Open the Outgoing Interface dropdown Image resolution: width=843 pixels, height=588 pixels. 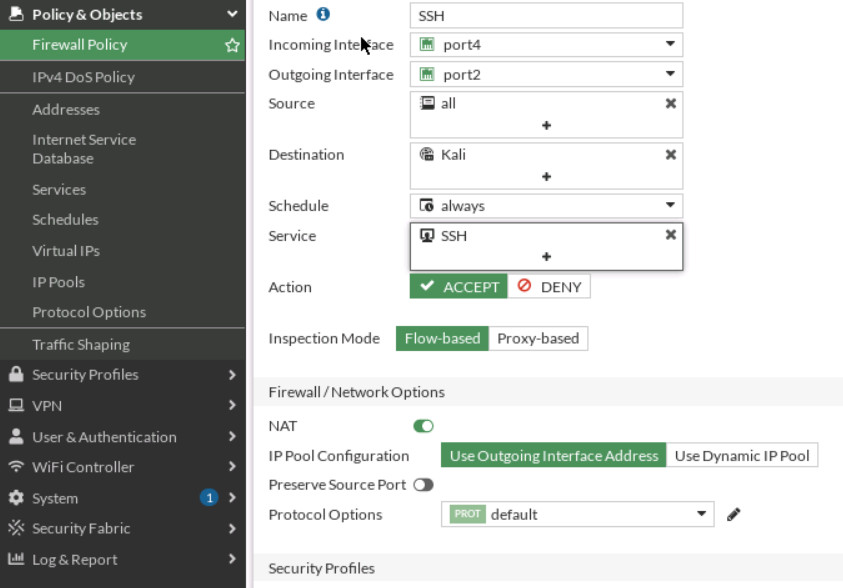pyautogui.click(x=672, y=74)
